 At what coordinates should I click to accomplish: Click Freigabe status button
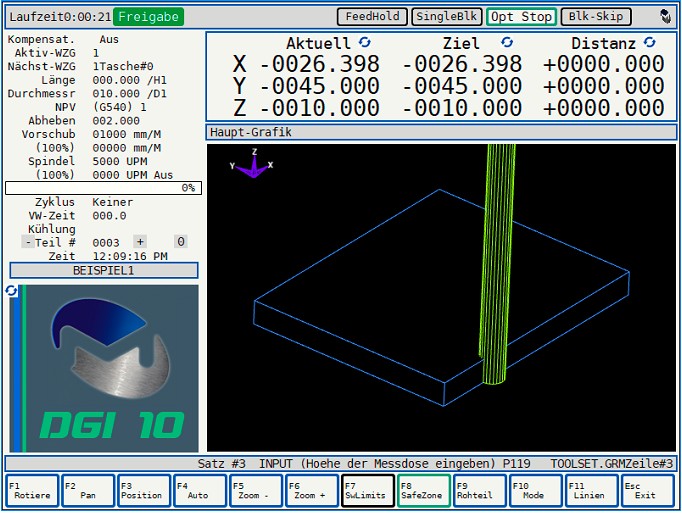click(148, 17)
